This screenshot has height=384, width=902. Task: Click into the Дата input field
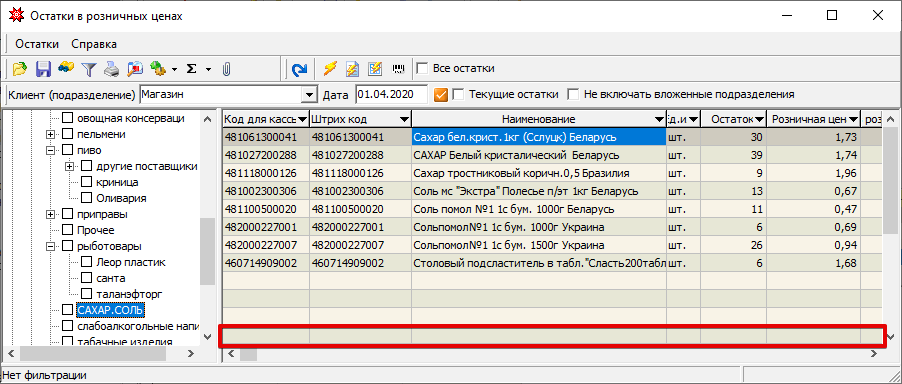[392, 94]
